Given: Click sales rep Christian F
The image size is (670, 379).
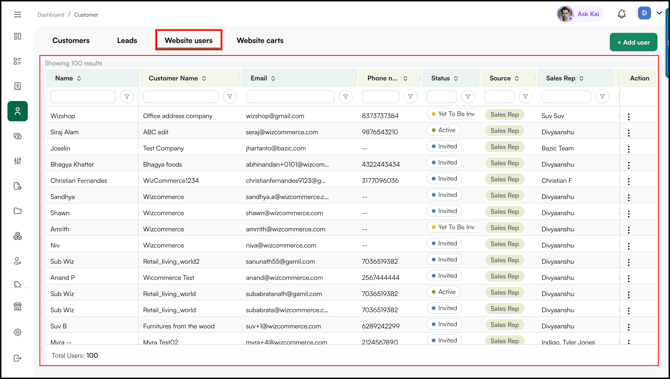Looking at the screenshot, I should pyautogui.click(x=556, y=180).
